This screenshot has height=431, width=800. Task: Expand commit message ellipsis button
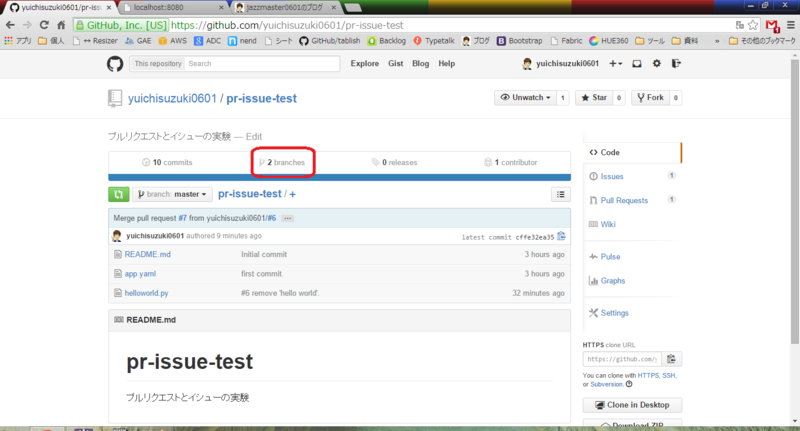coord(287,218)
